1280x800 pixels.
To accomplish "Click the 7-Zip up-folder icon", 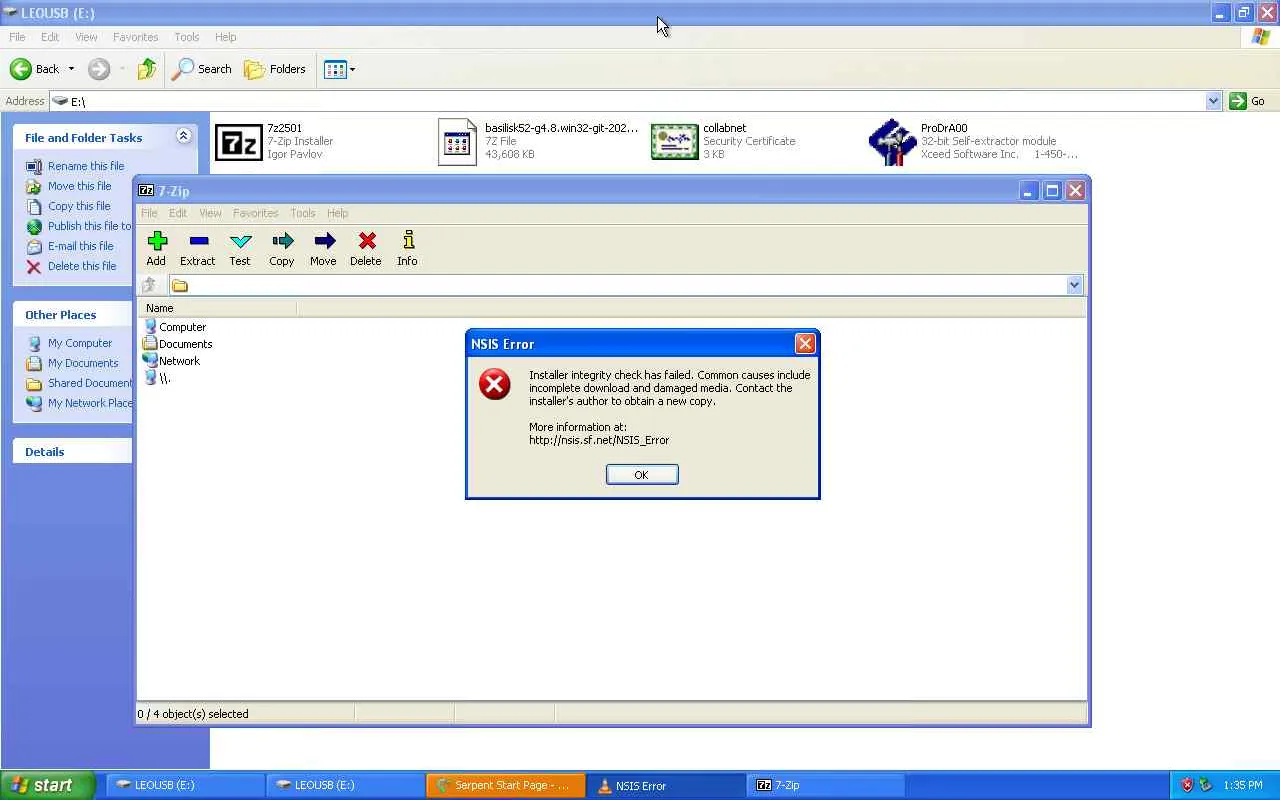I will pyautogui.click(x=150, y=285).
